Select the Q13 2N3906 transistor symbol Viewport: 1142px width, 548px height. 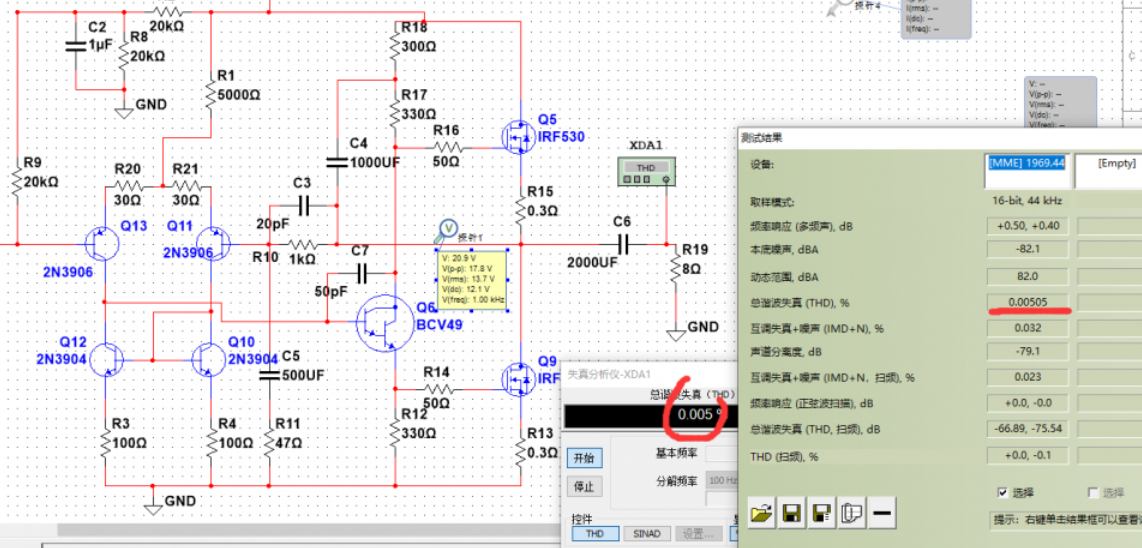pos(100,243)
